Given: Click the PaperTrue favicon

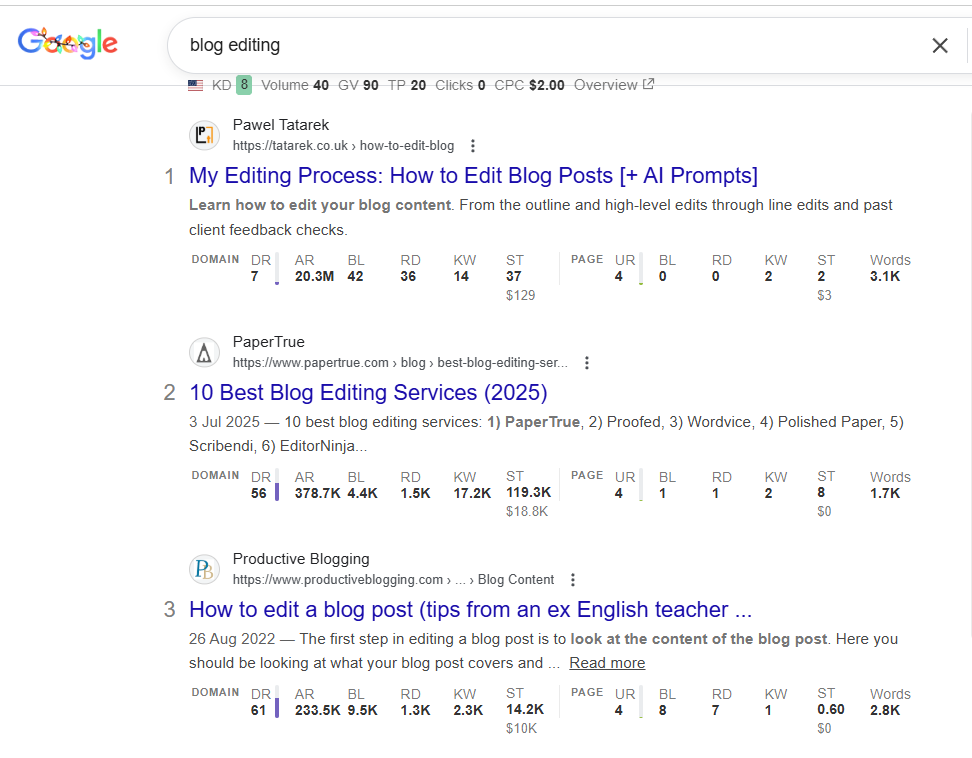Looking at the screenshot, I should point(205,353).
